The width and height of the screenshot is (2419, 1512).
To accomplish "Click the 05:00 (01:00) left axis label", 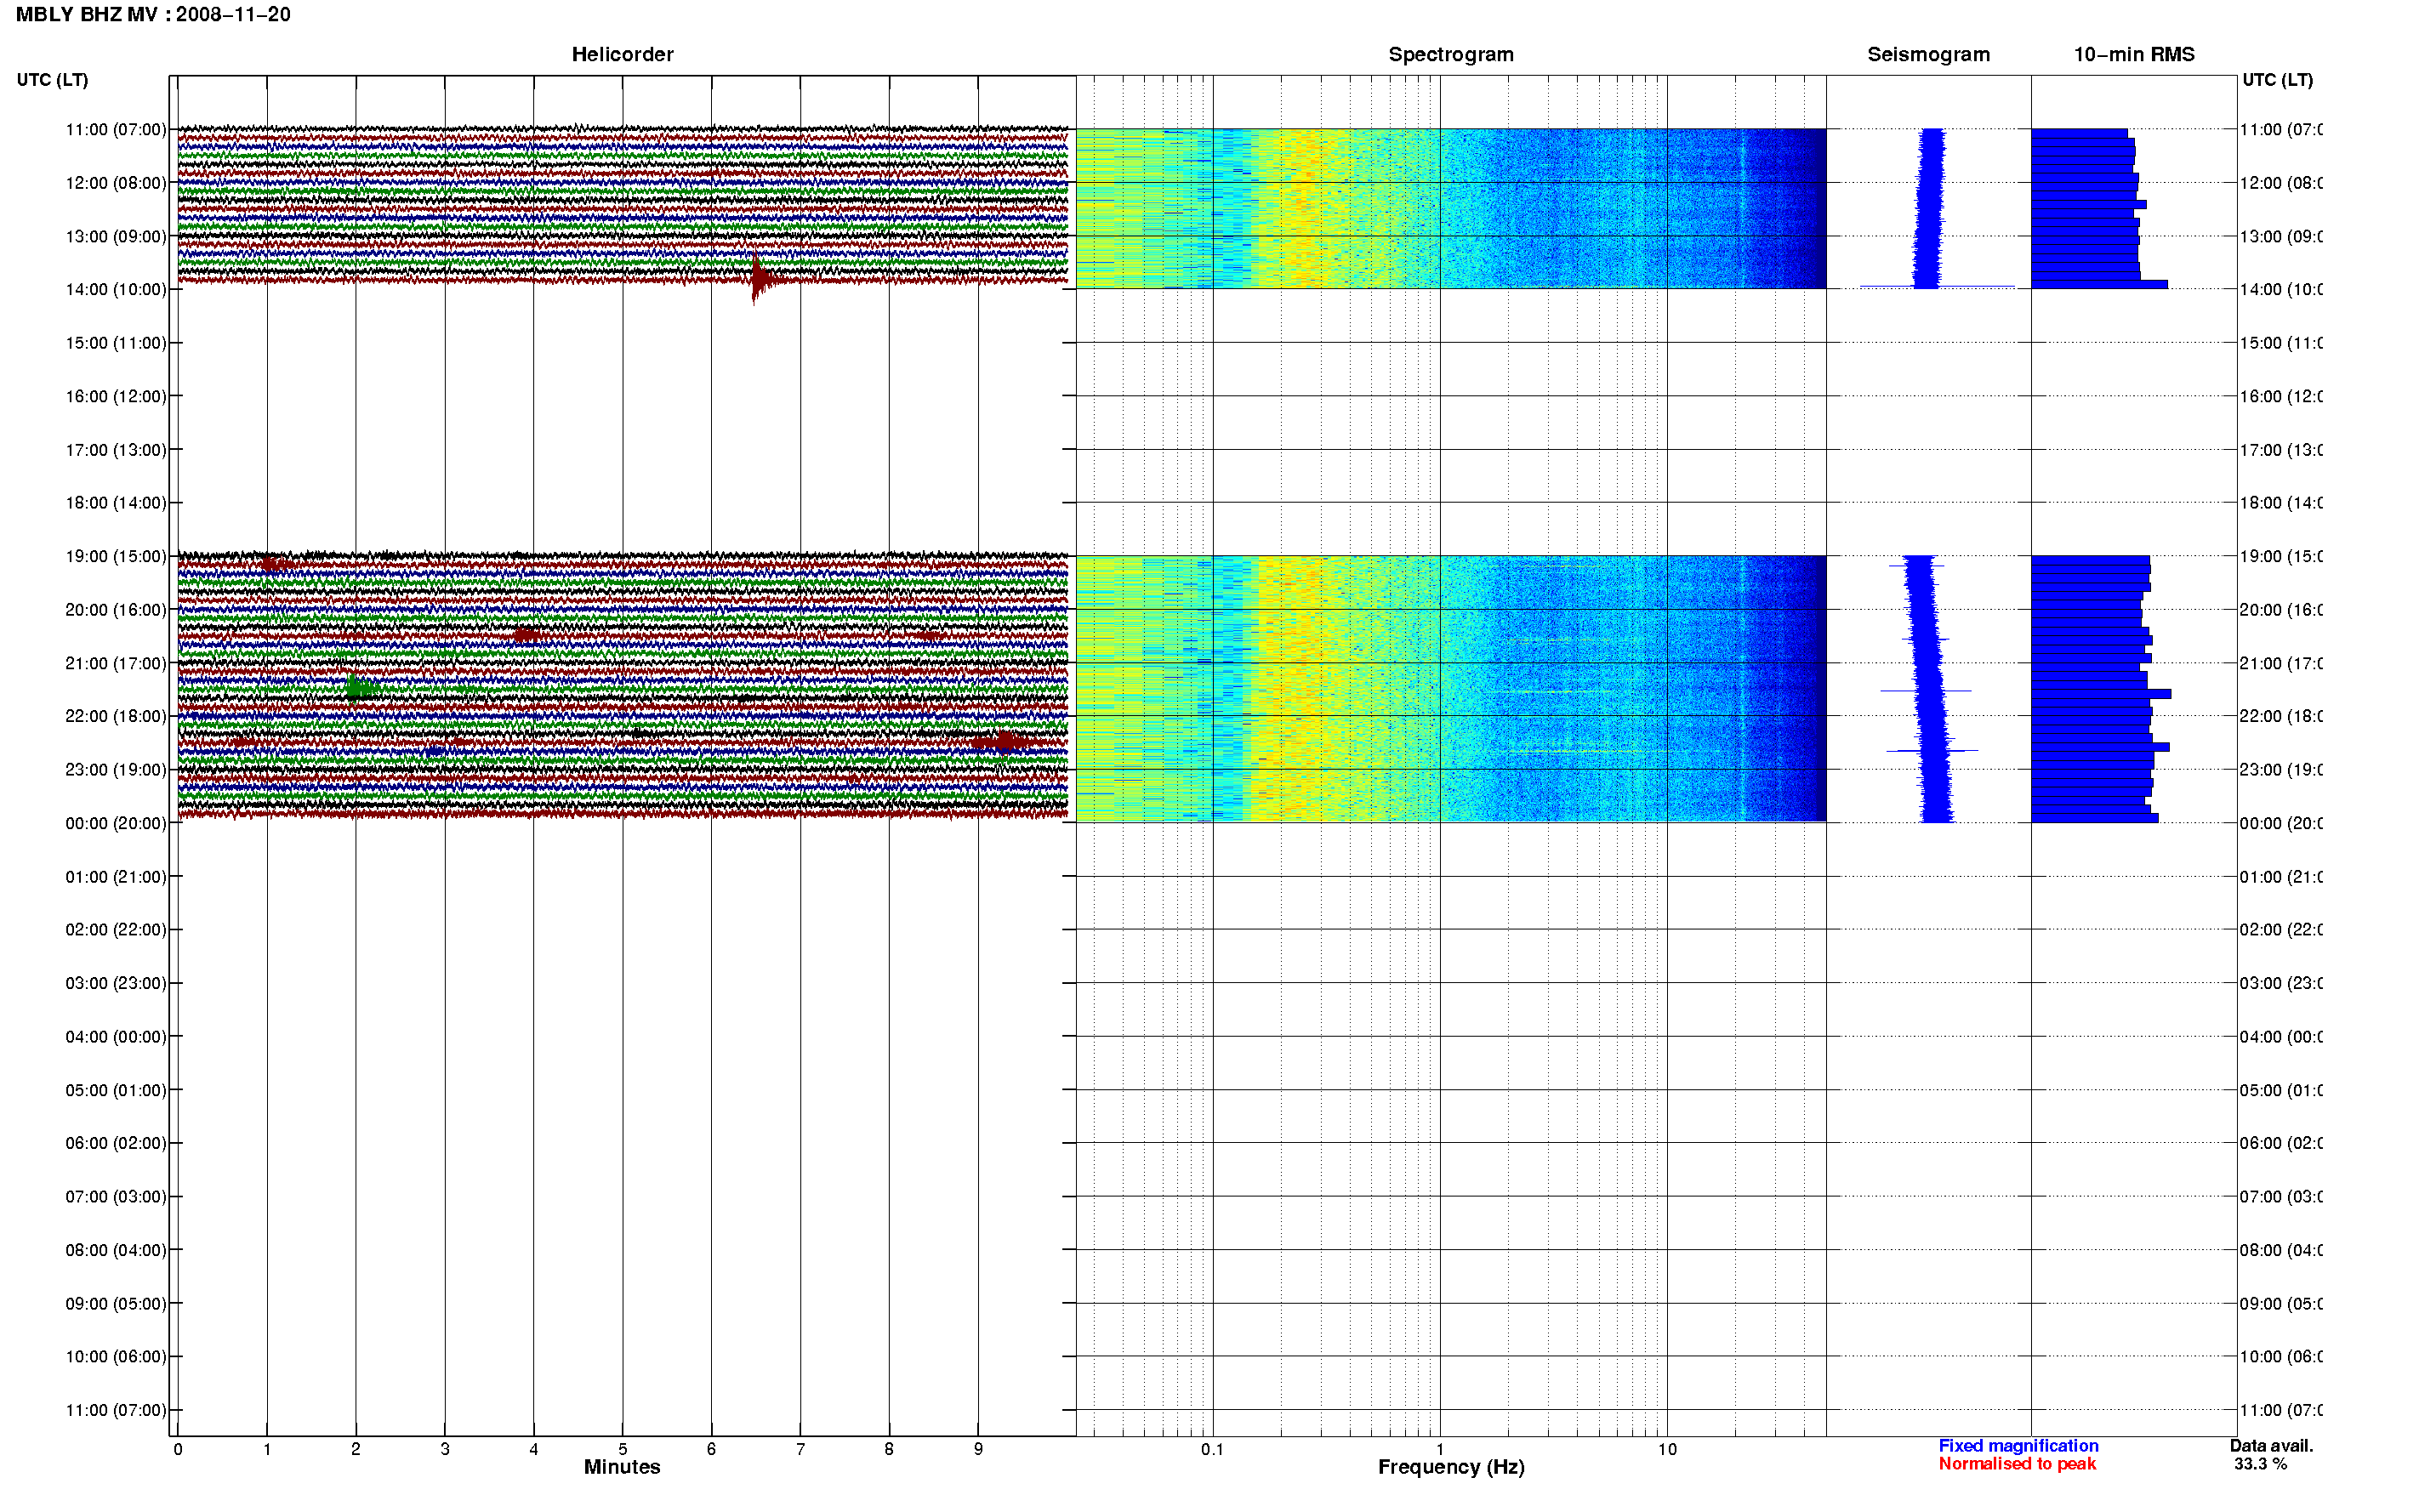I will 116,1091.
